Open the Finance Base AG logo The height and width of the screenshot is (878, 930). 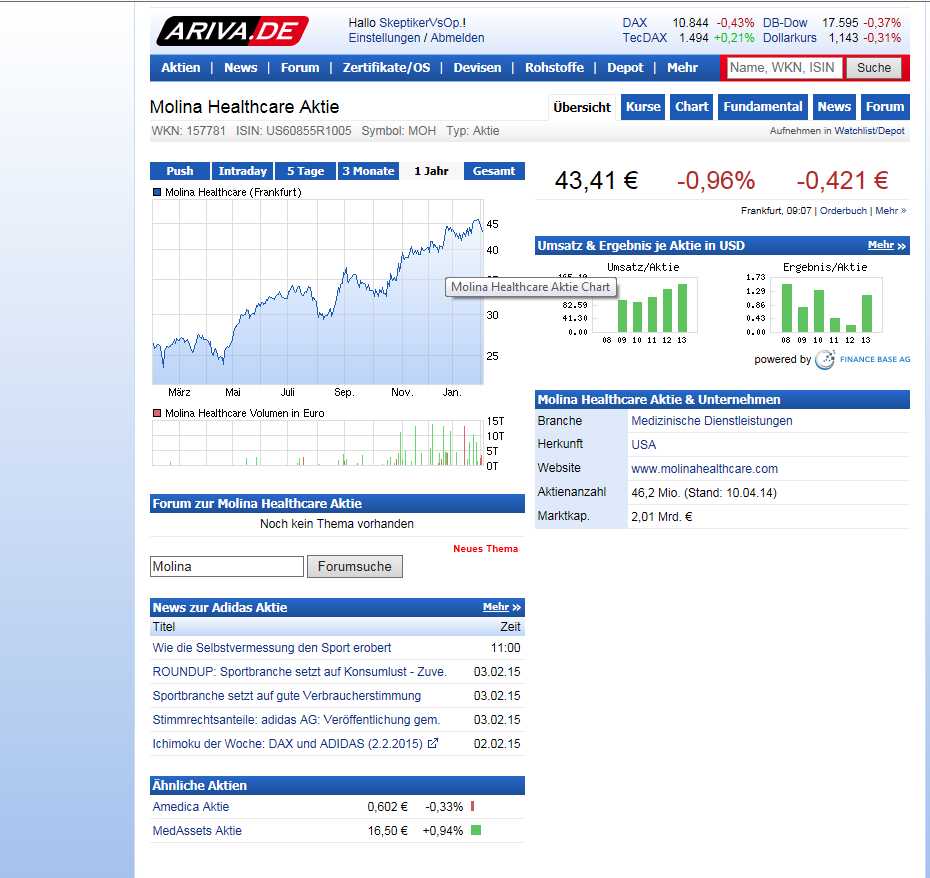(x=862, y=360)
